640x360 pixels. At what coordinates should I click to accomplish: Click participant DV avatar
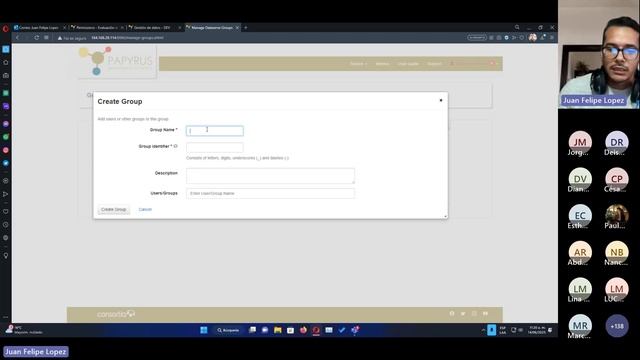click(x=580, y=179)
